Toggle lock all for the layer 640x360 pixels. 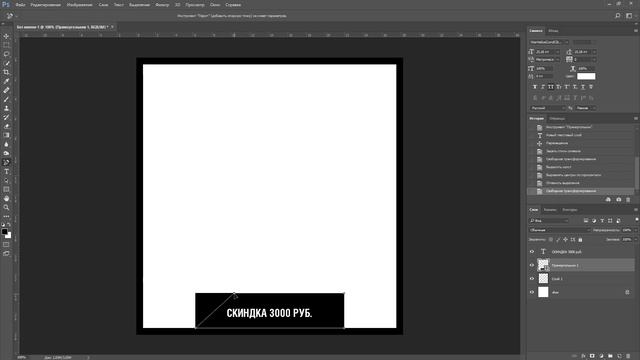[580, 240]
